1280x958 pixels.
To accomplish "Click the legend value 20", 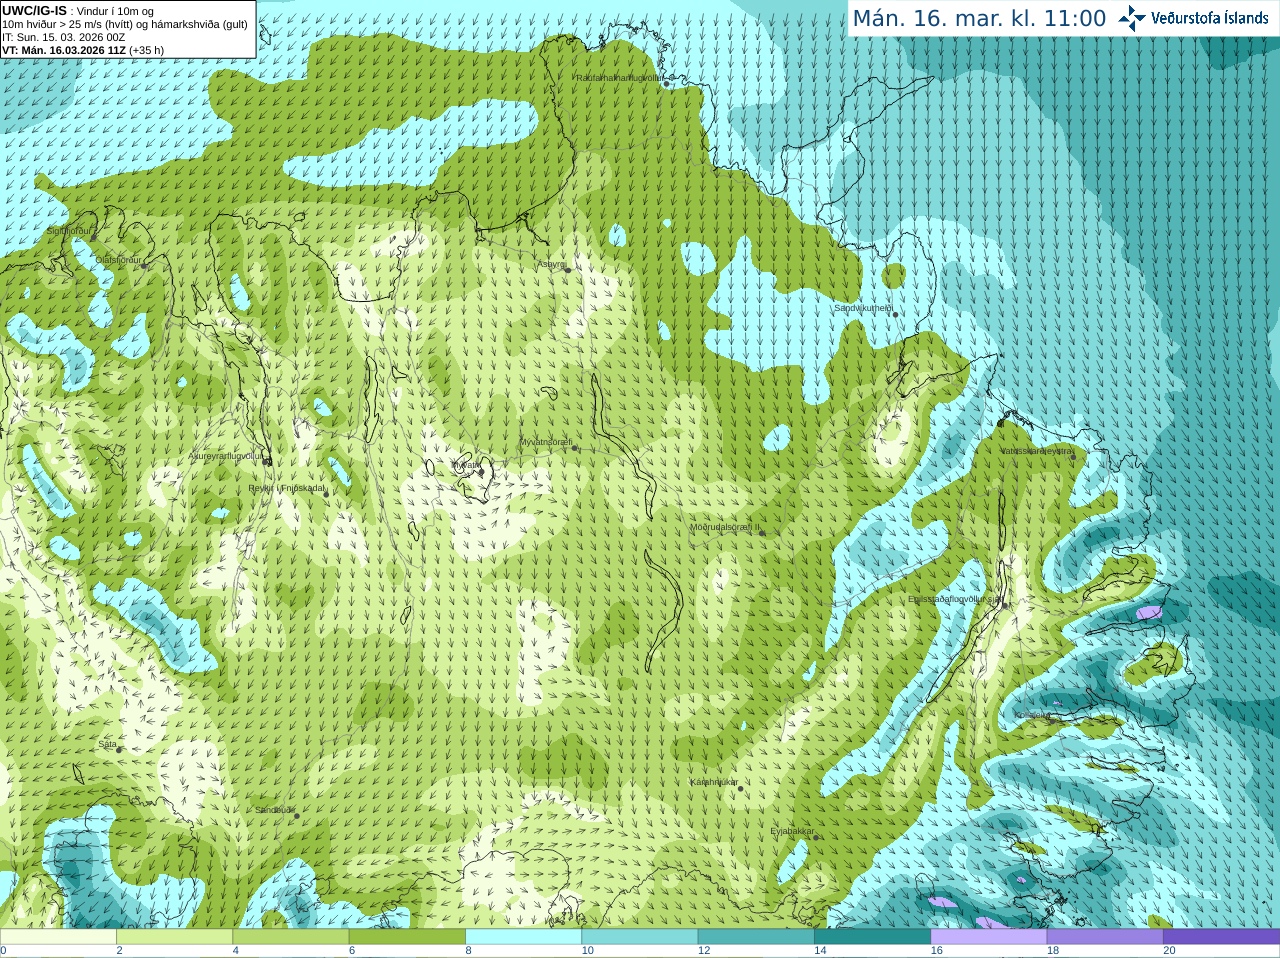I will click(1169, 951).
